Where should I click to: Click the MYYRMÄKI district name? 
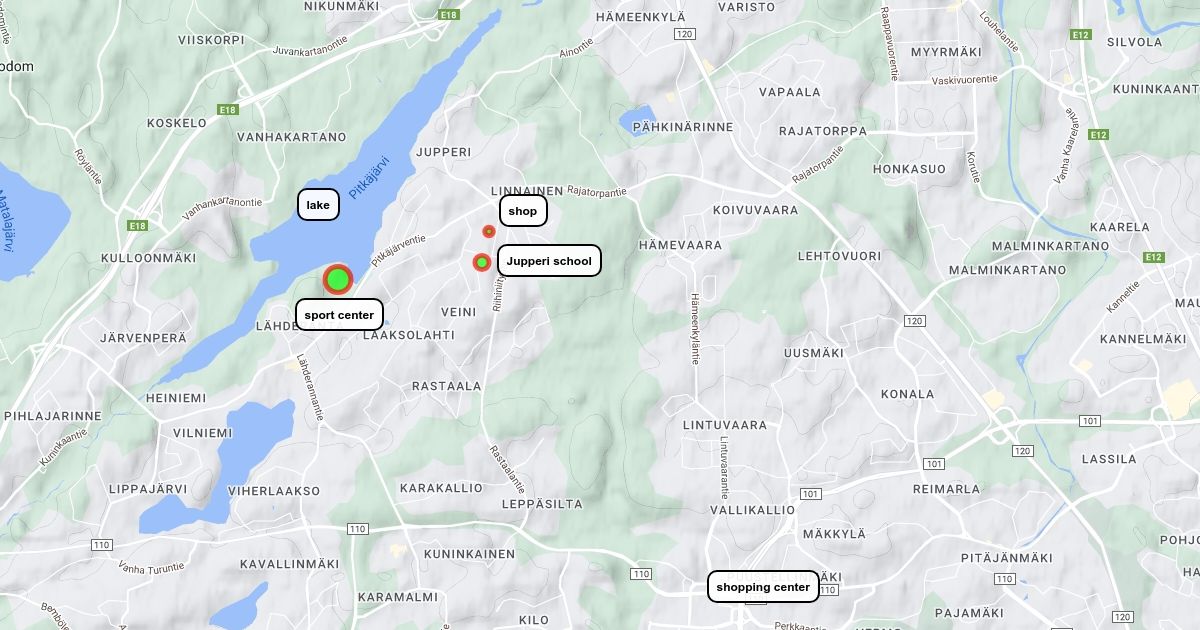[946, 51]
